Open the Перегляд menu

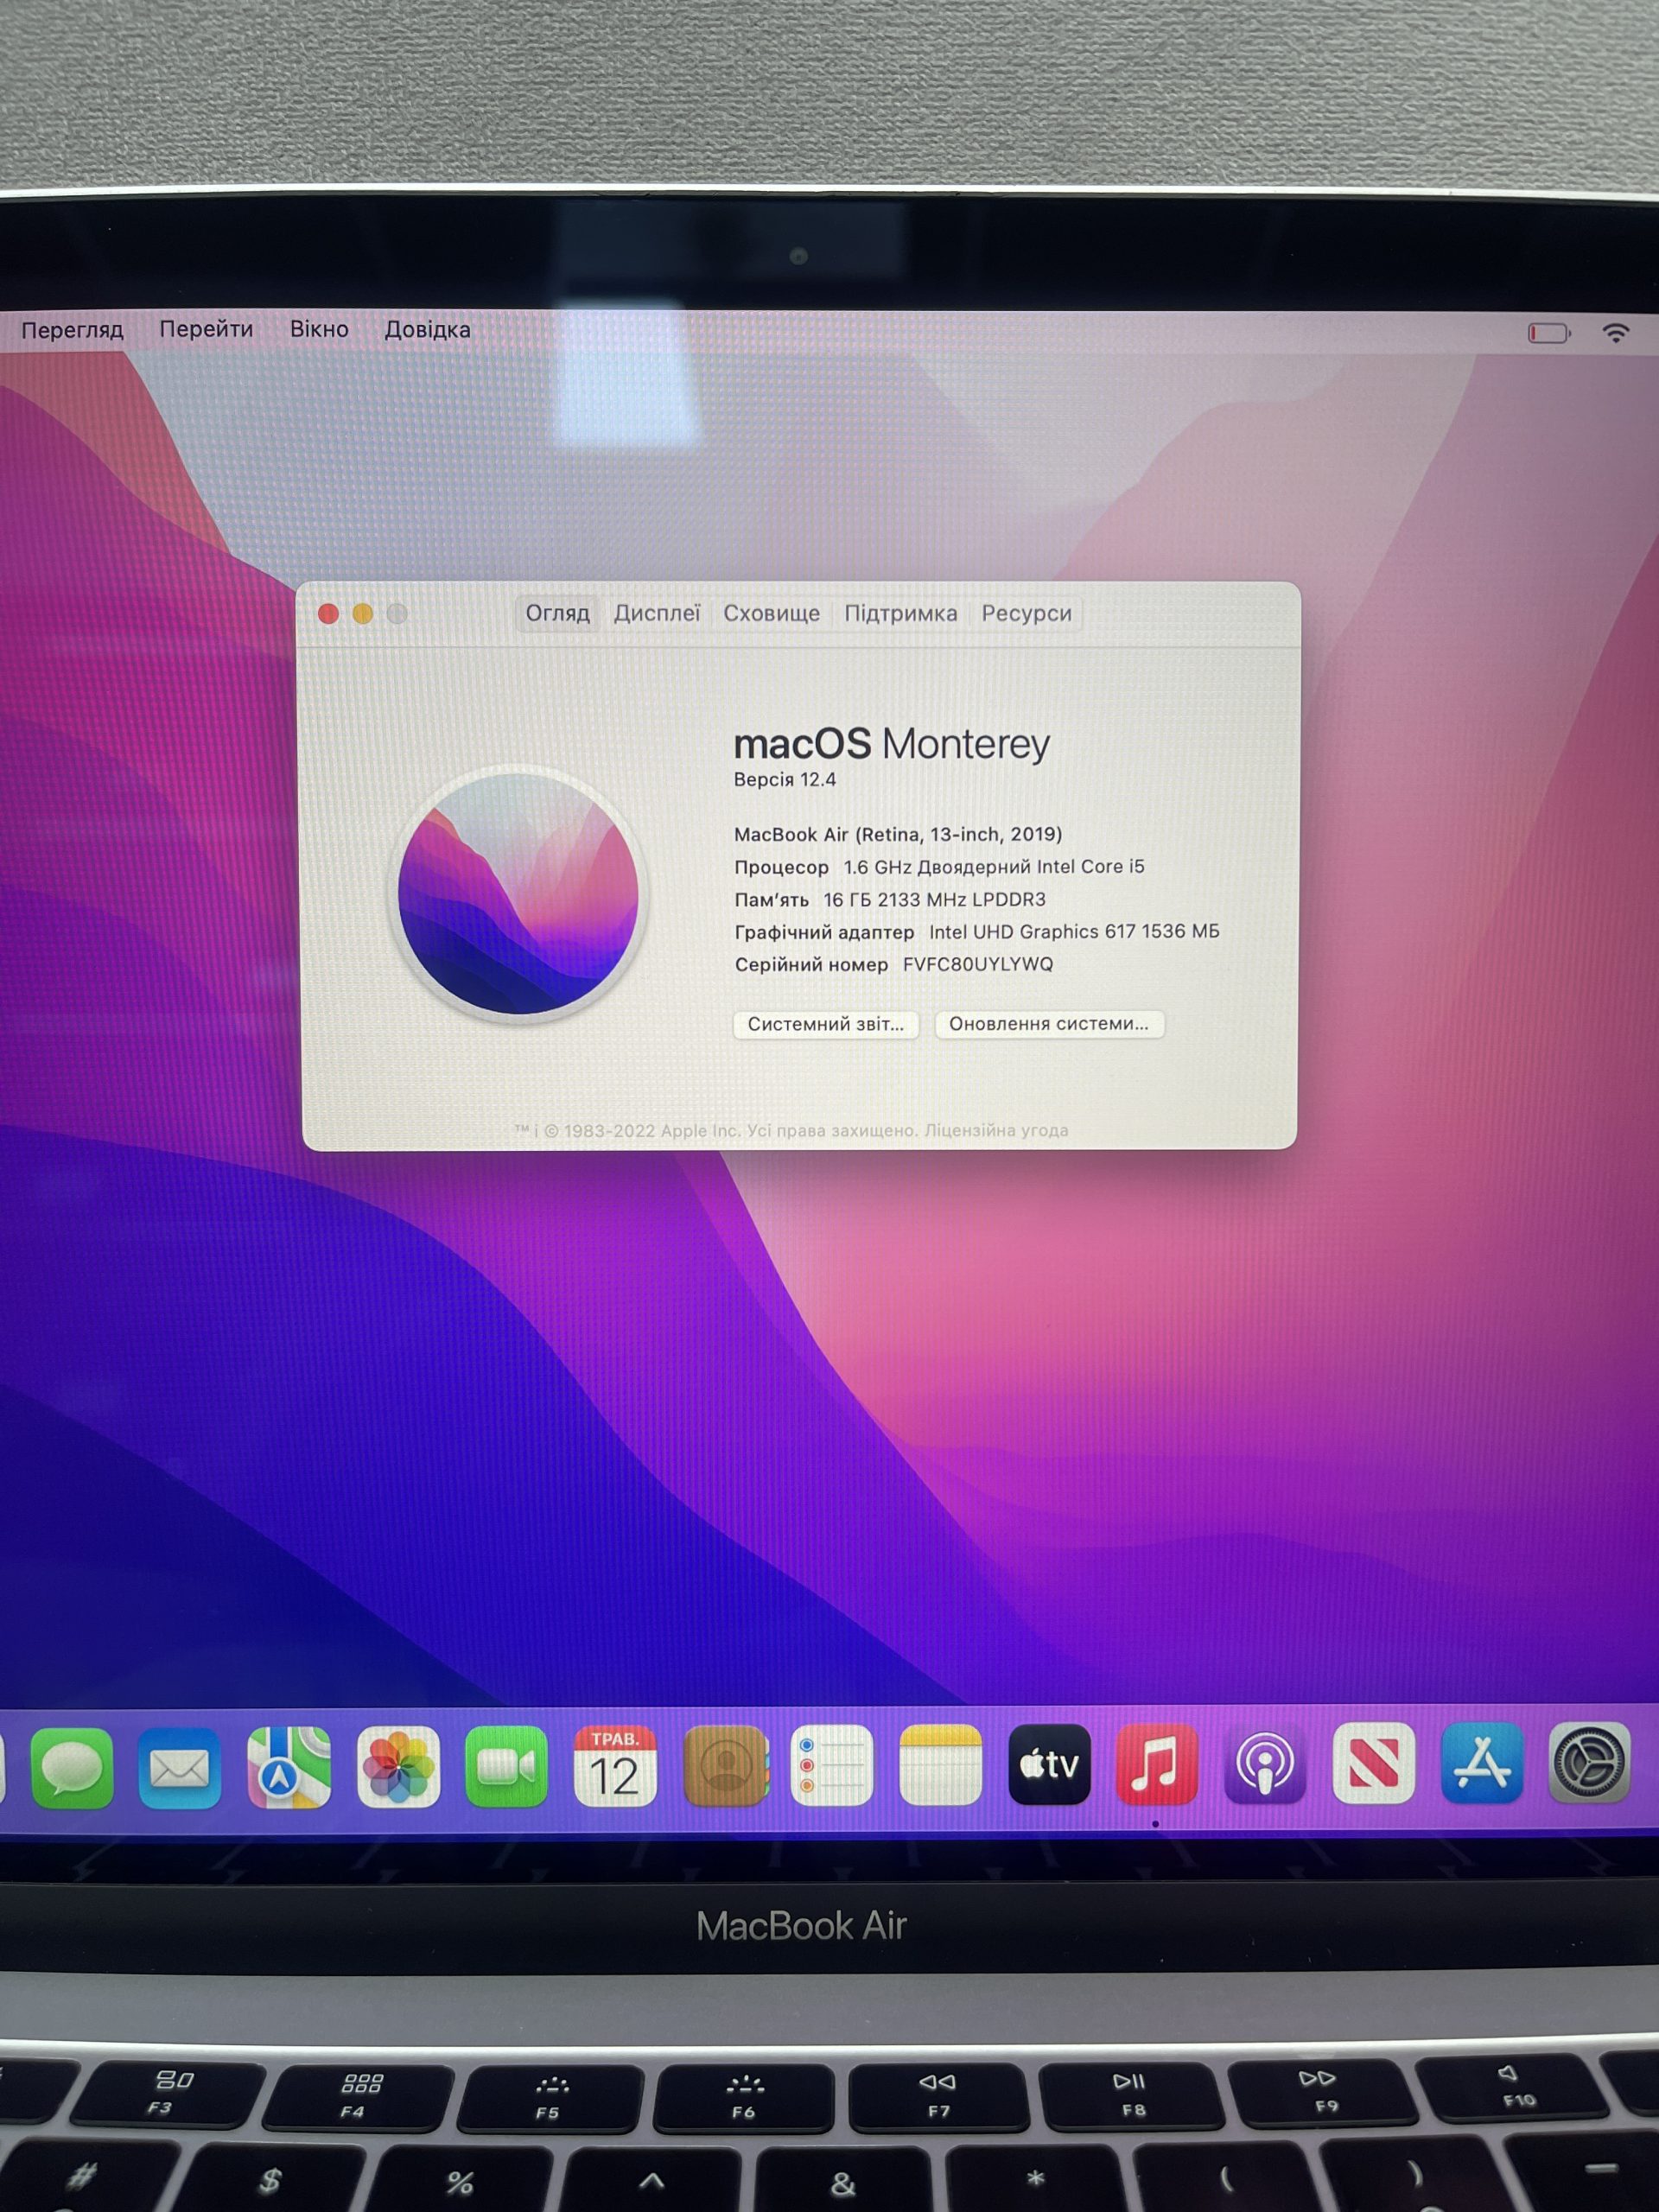click(x=72, y=330)
